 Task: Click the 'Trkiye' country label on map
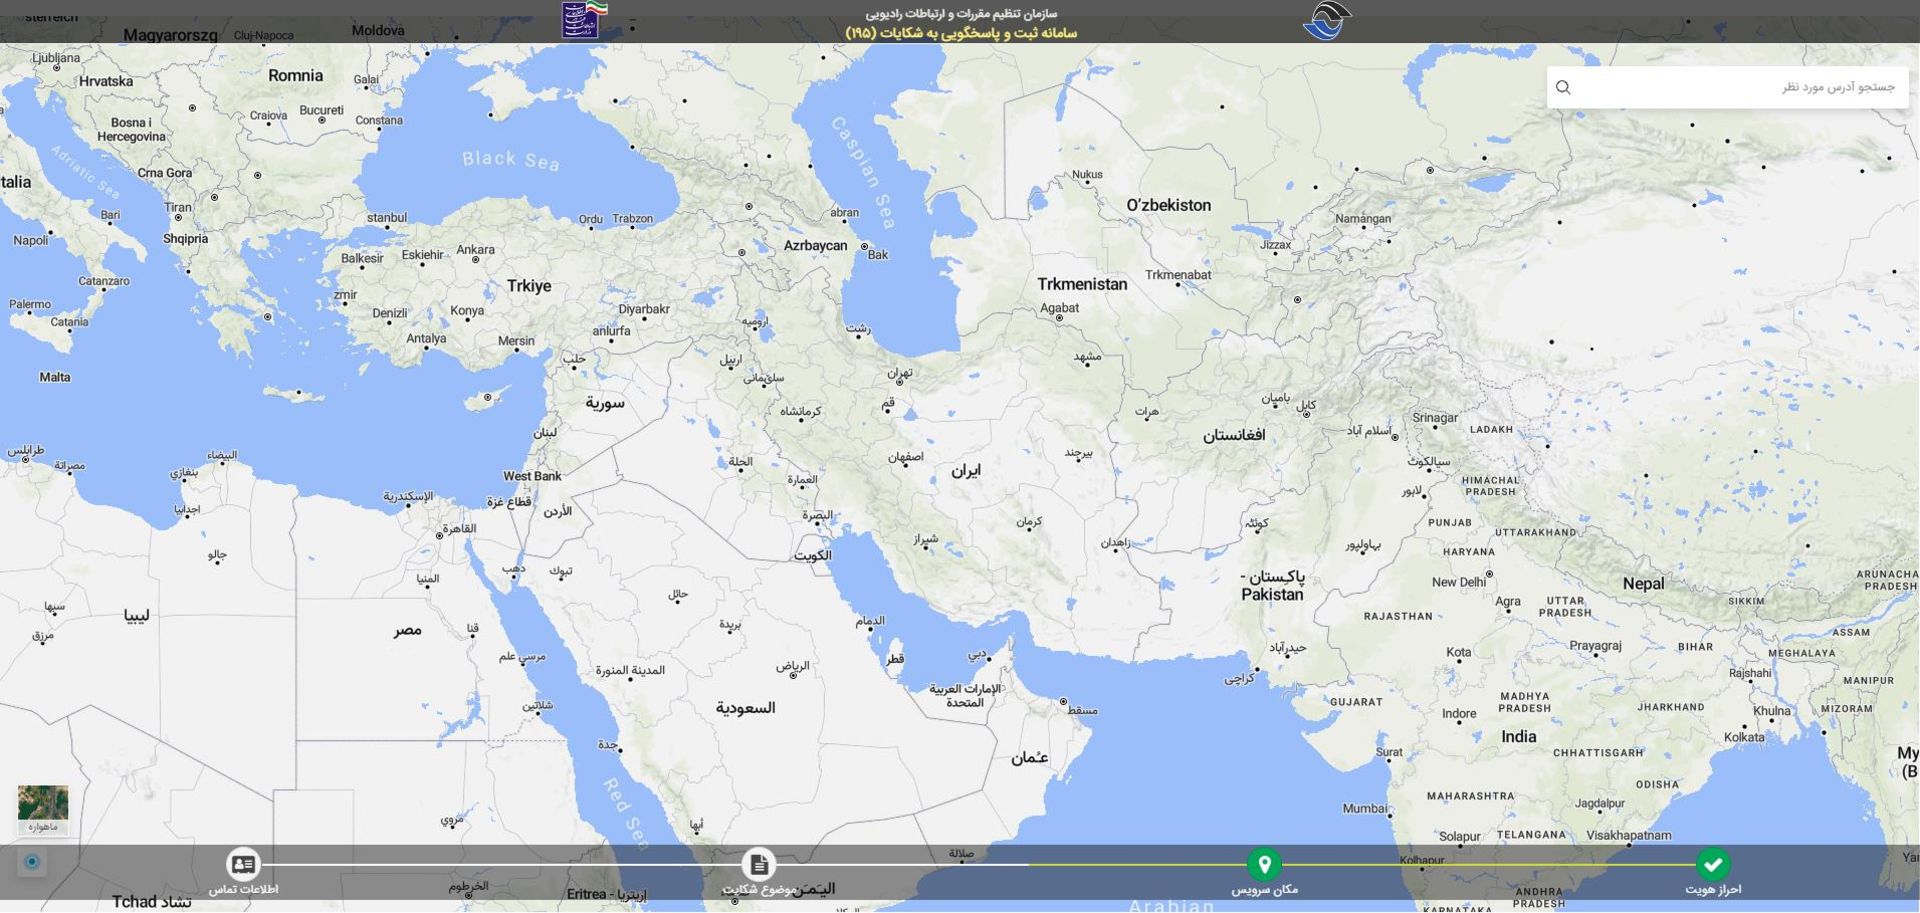[529, 286]
